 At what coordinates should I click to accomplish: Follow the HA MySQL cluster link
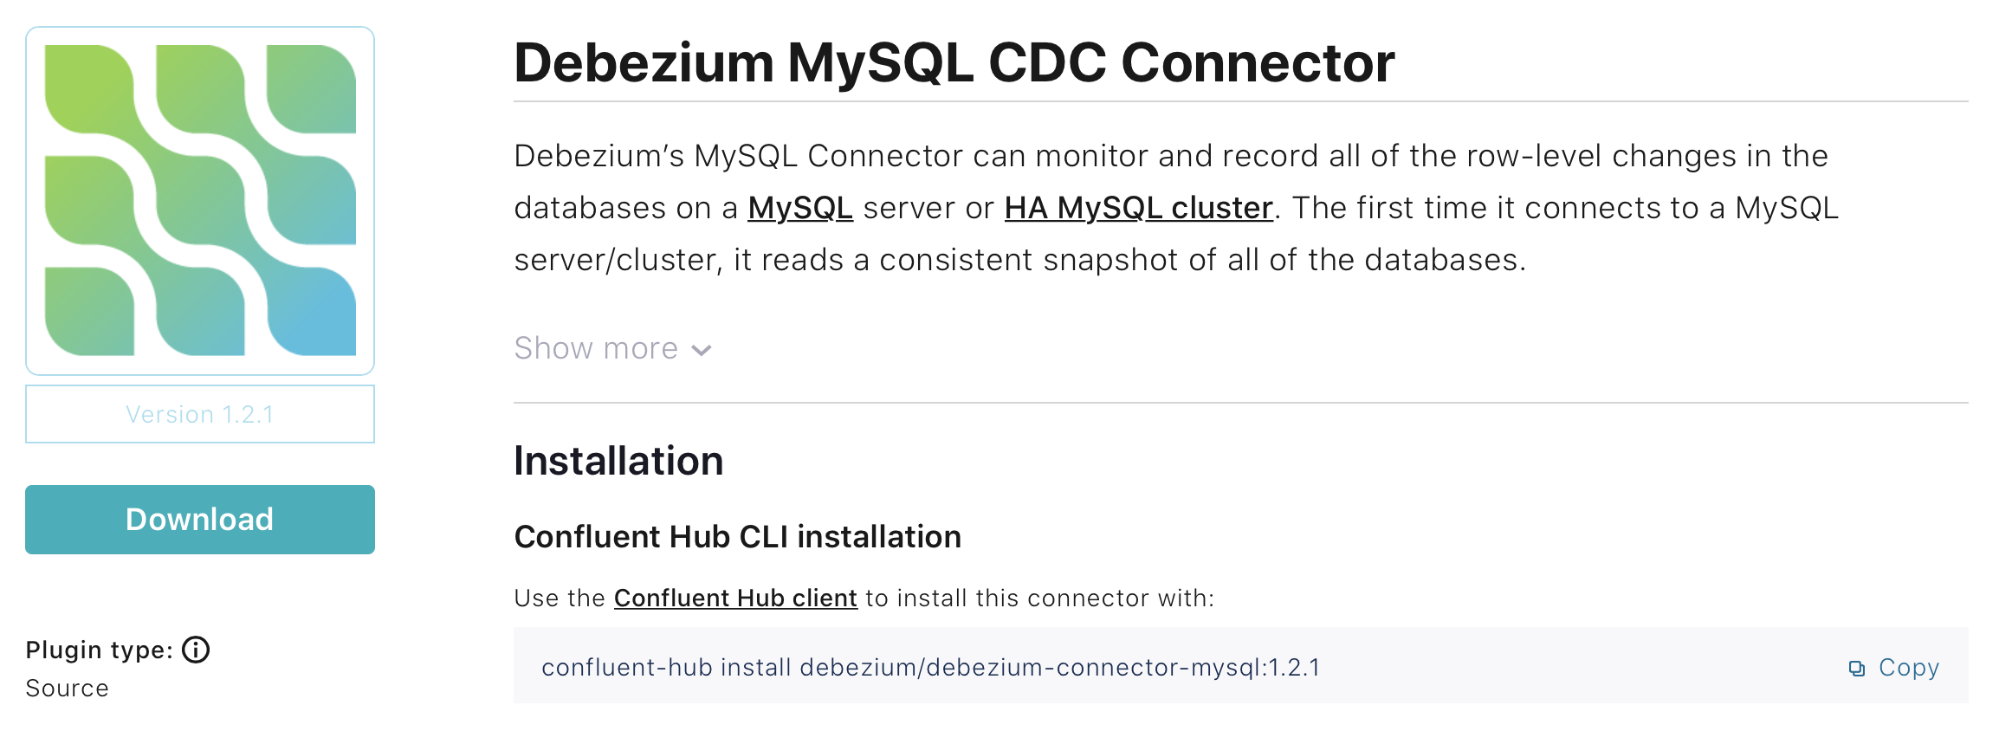click(x=1138, y=208)
